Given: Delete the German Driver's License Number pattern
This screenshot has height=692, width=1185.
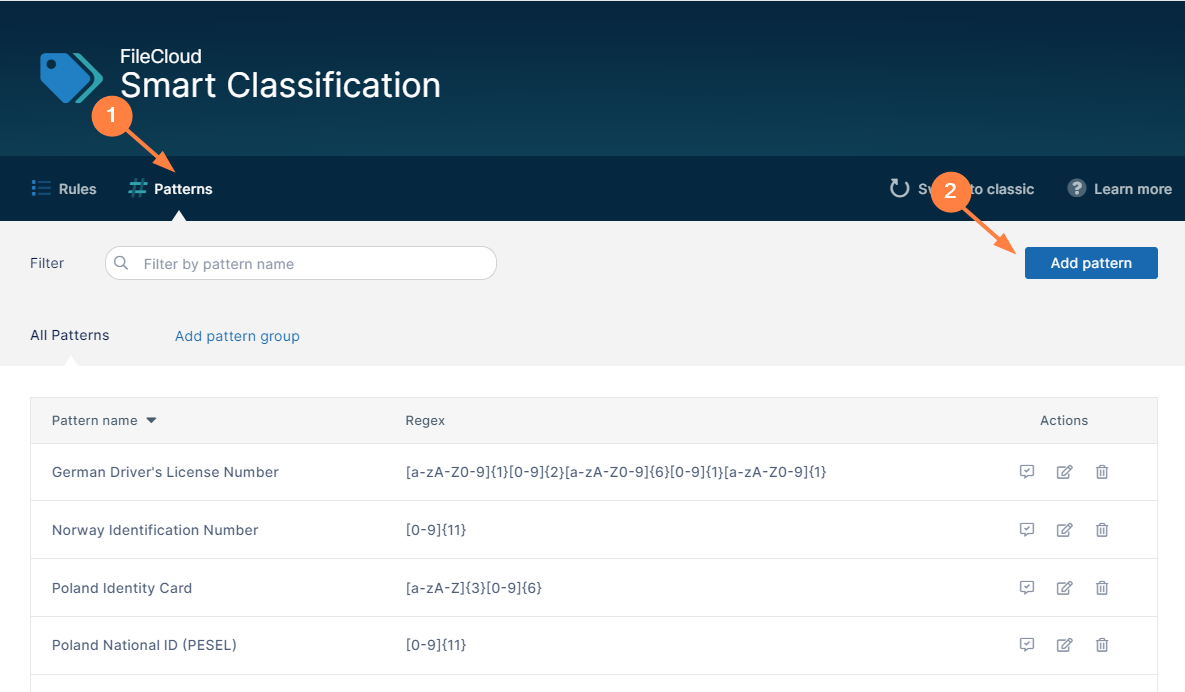Looking at the screenshot, I should [1102, 472].
